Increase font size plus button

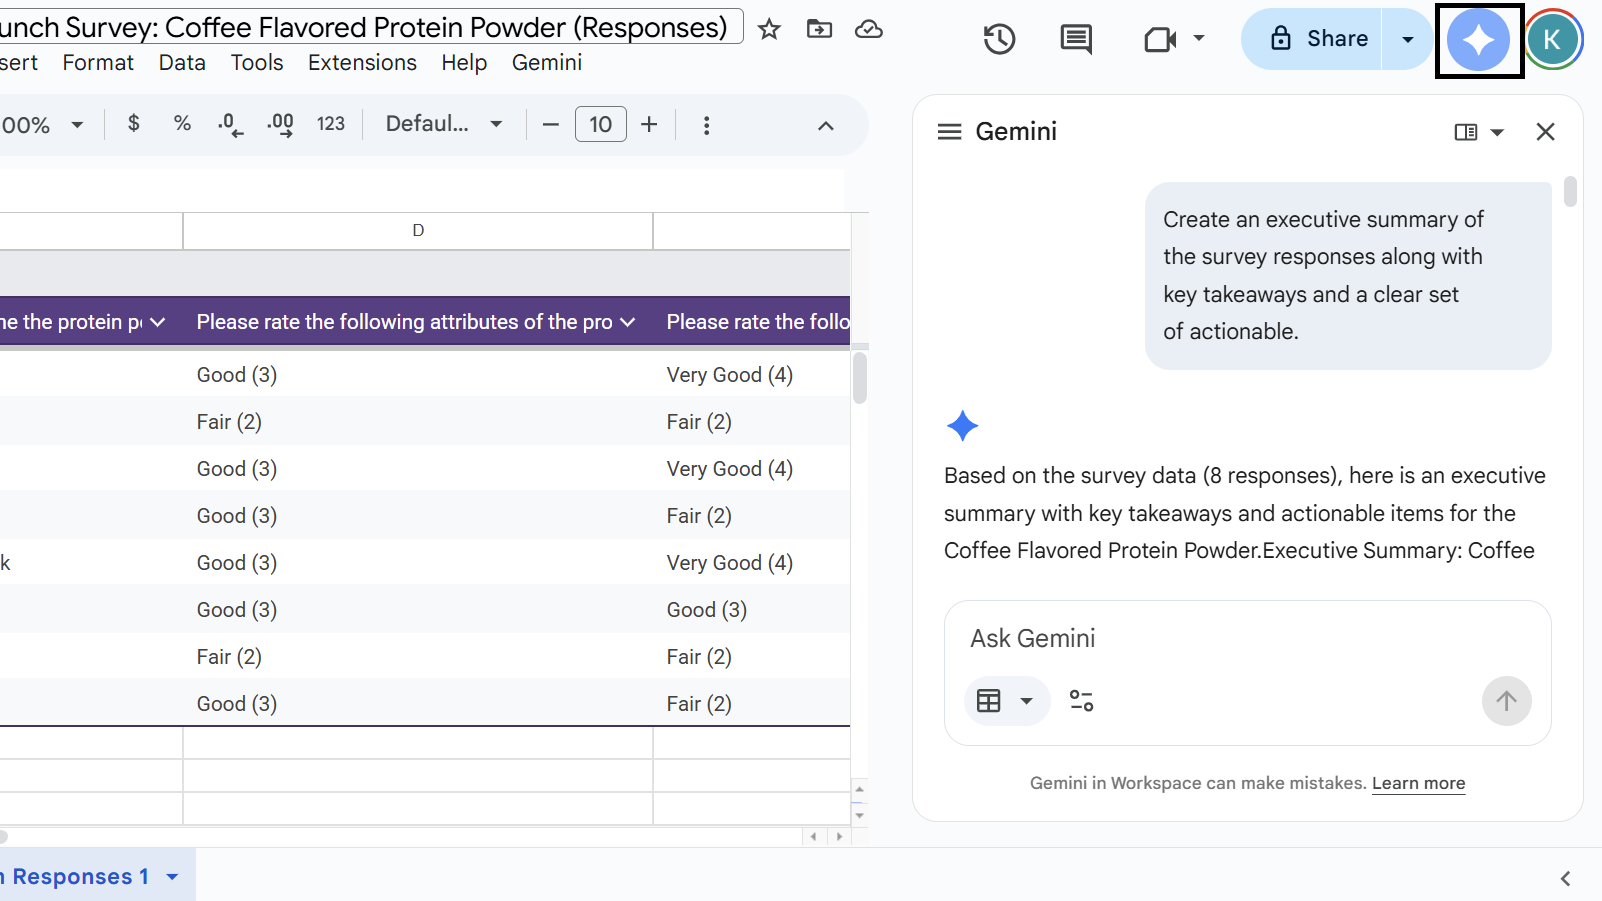(x=649, y=124)
